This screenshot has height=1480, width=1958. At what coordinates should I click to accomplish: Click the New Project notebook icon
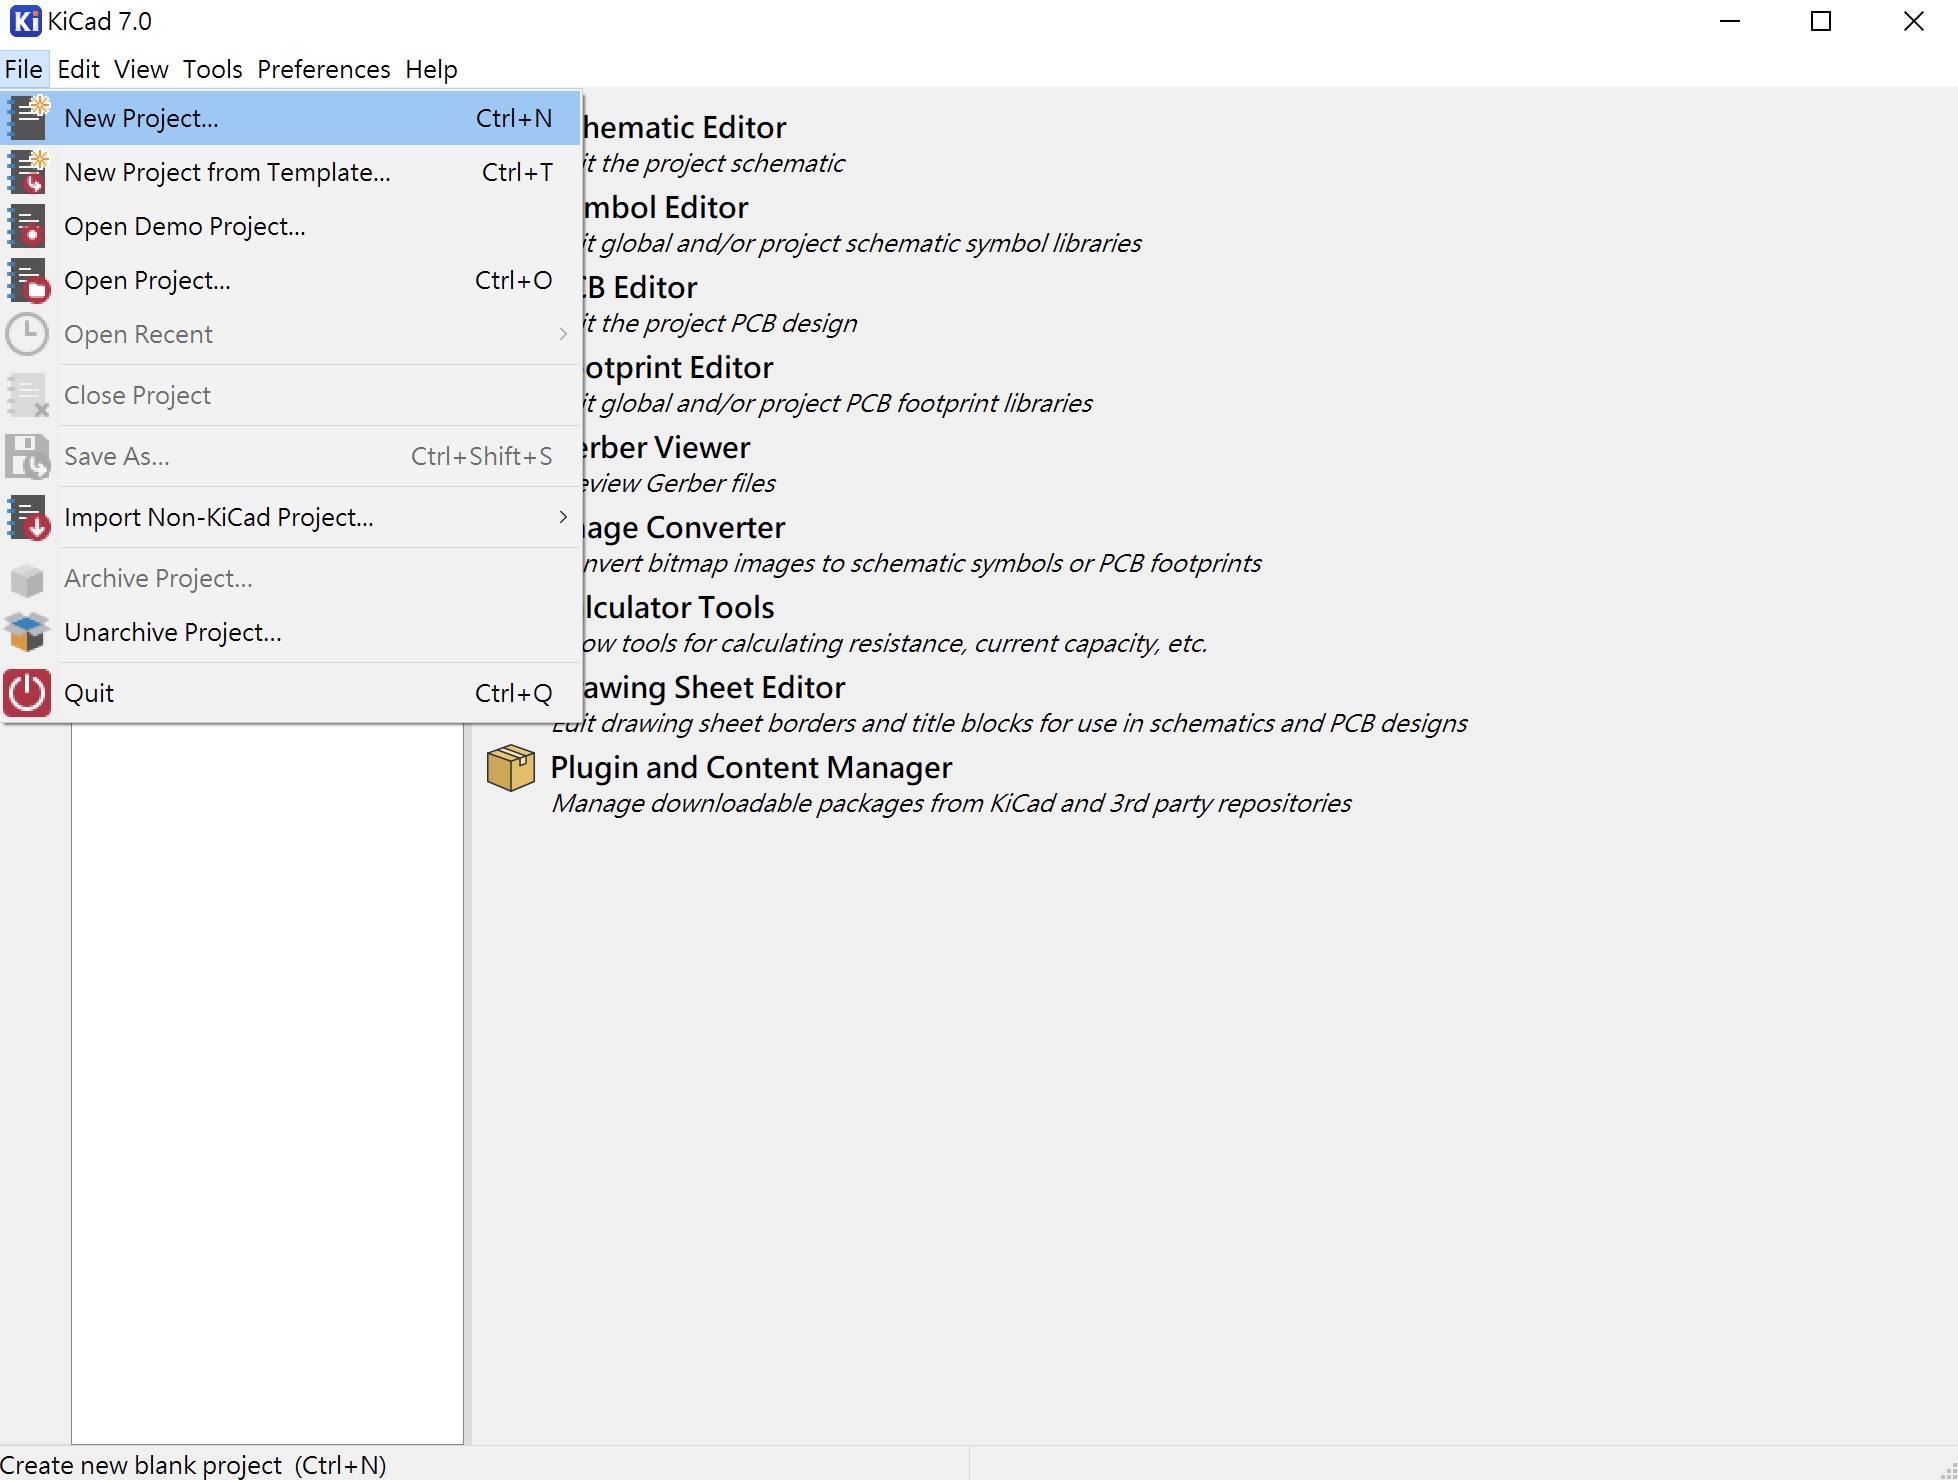point(28,118)
